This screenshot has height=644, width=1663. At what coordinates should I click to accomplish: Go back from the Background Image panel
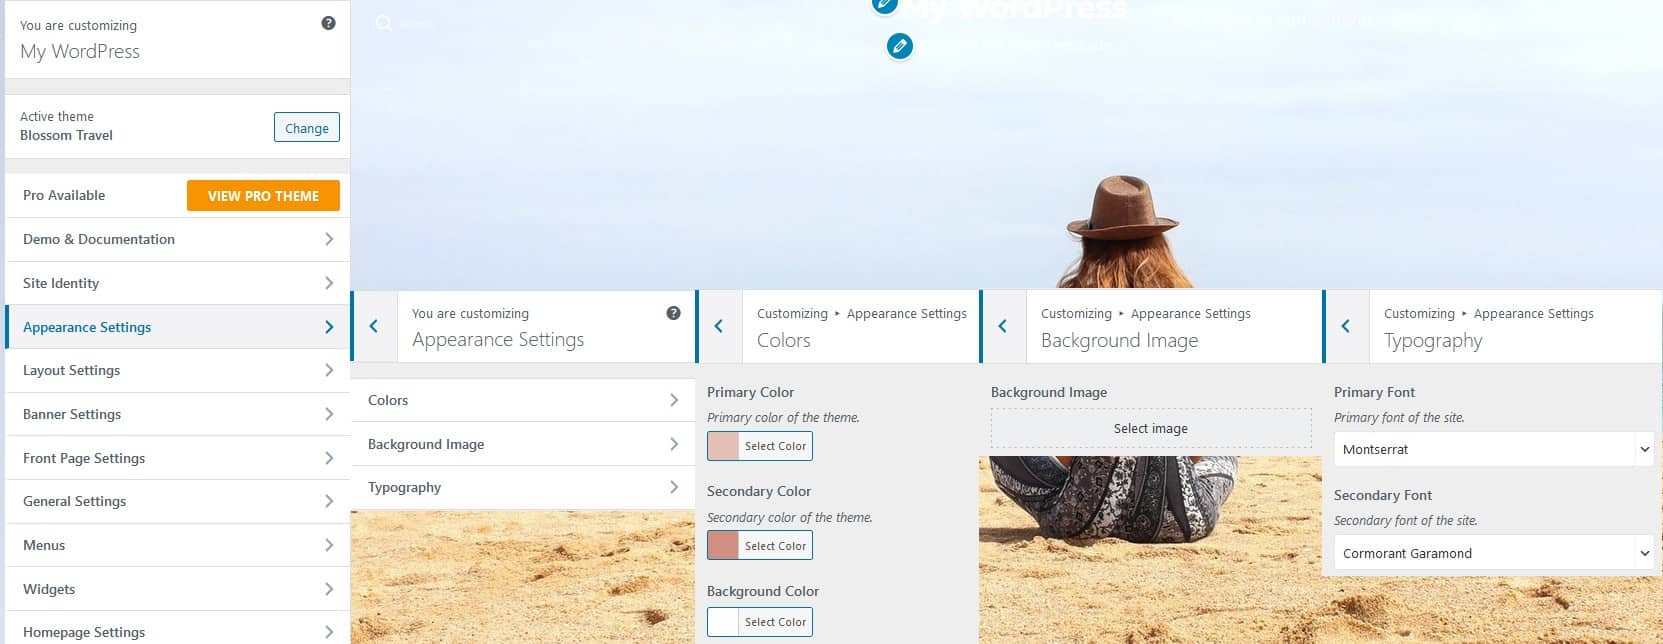(1003, 326)
